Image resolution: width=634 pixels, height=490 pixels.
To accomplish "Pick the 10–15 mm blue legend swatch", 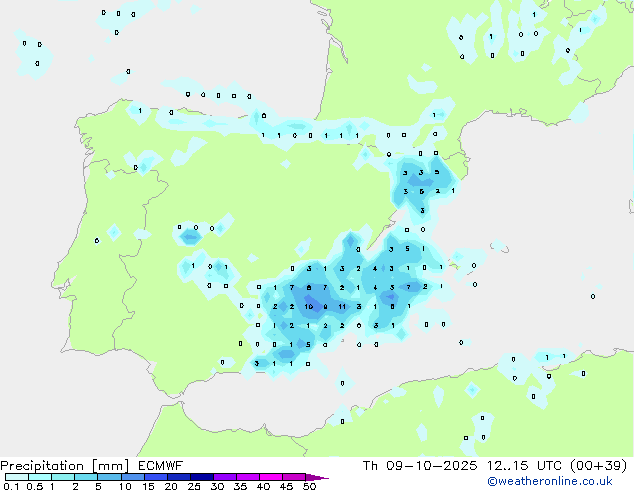I will click(x=132, y=477).
